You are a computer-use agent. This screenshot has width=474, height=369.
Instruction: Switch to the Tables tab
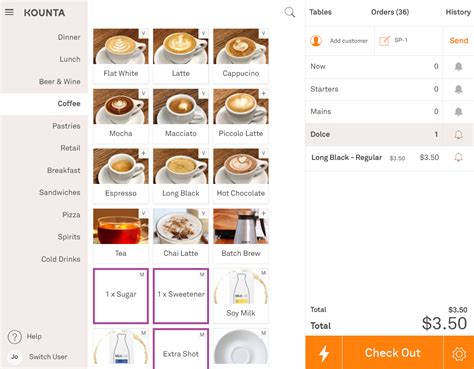point(320,12)
